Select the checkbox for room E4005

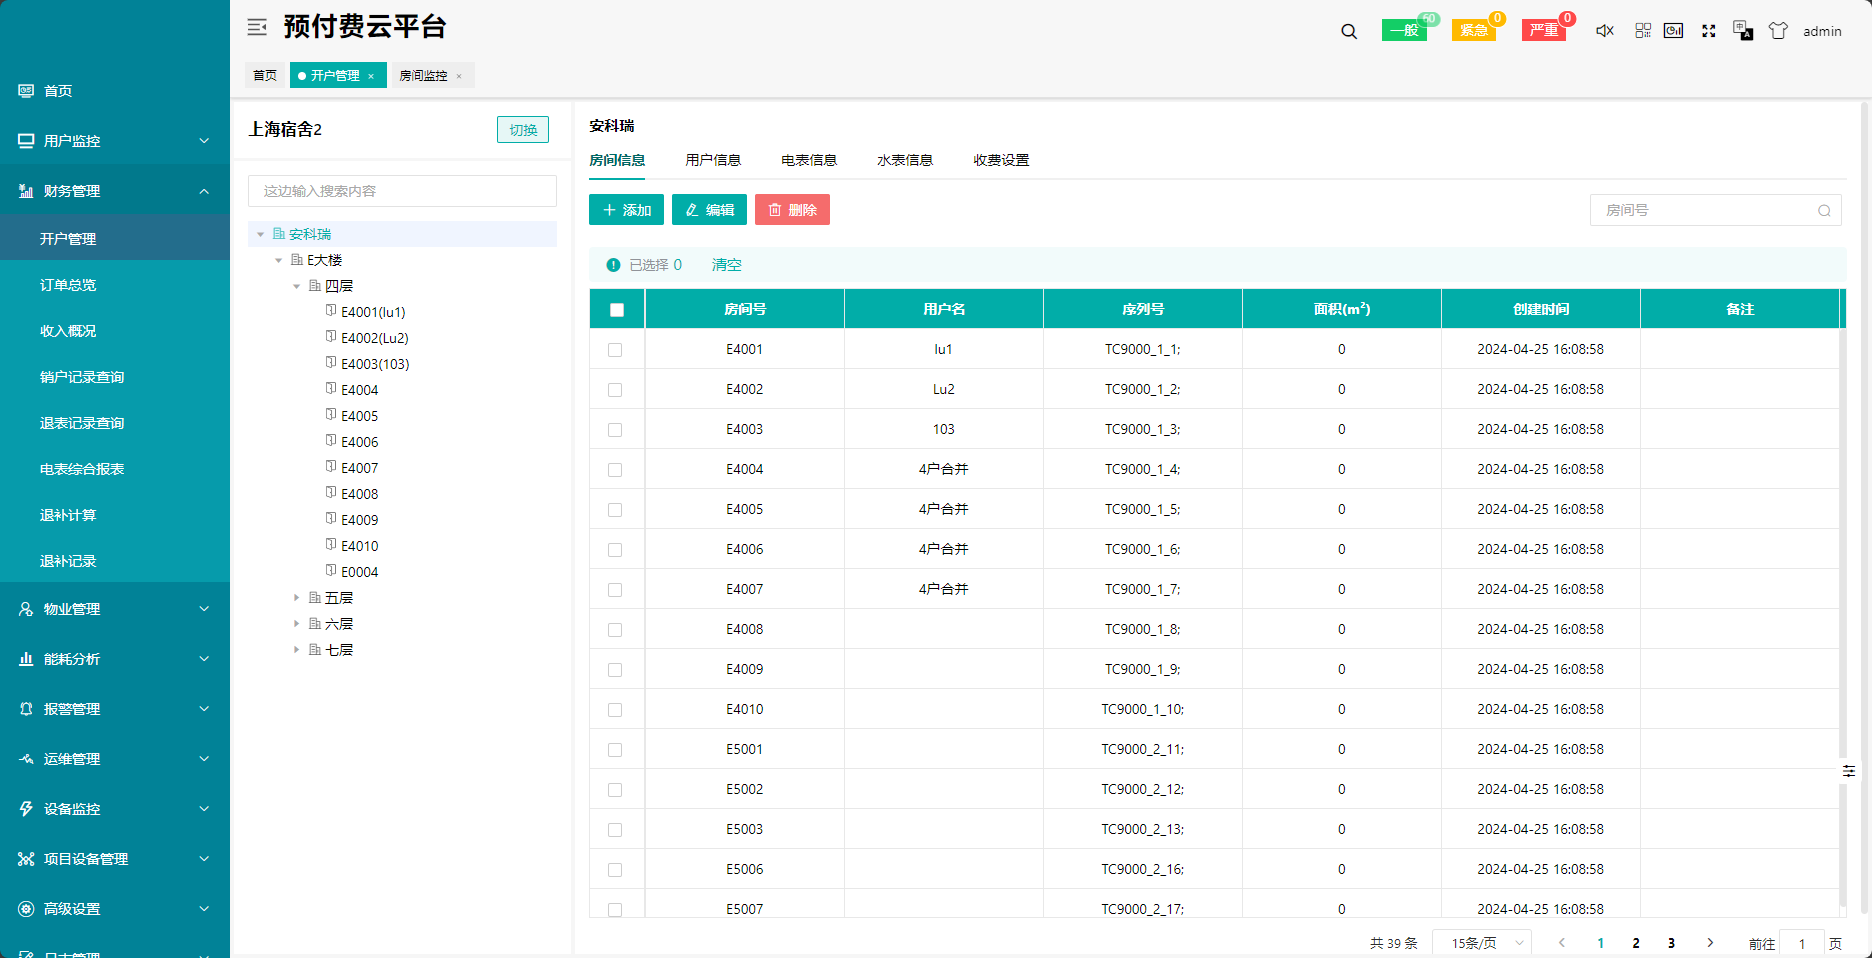coord(615,510)
